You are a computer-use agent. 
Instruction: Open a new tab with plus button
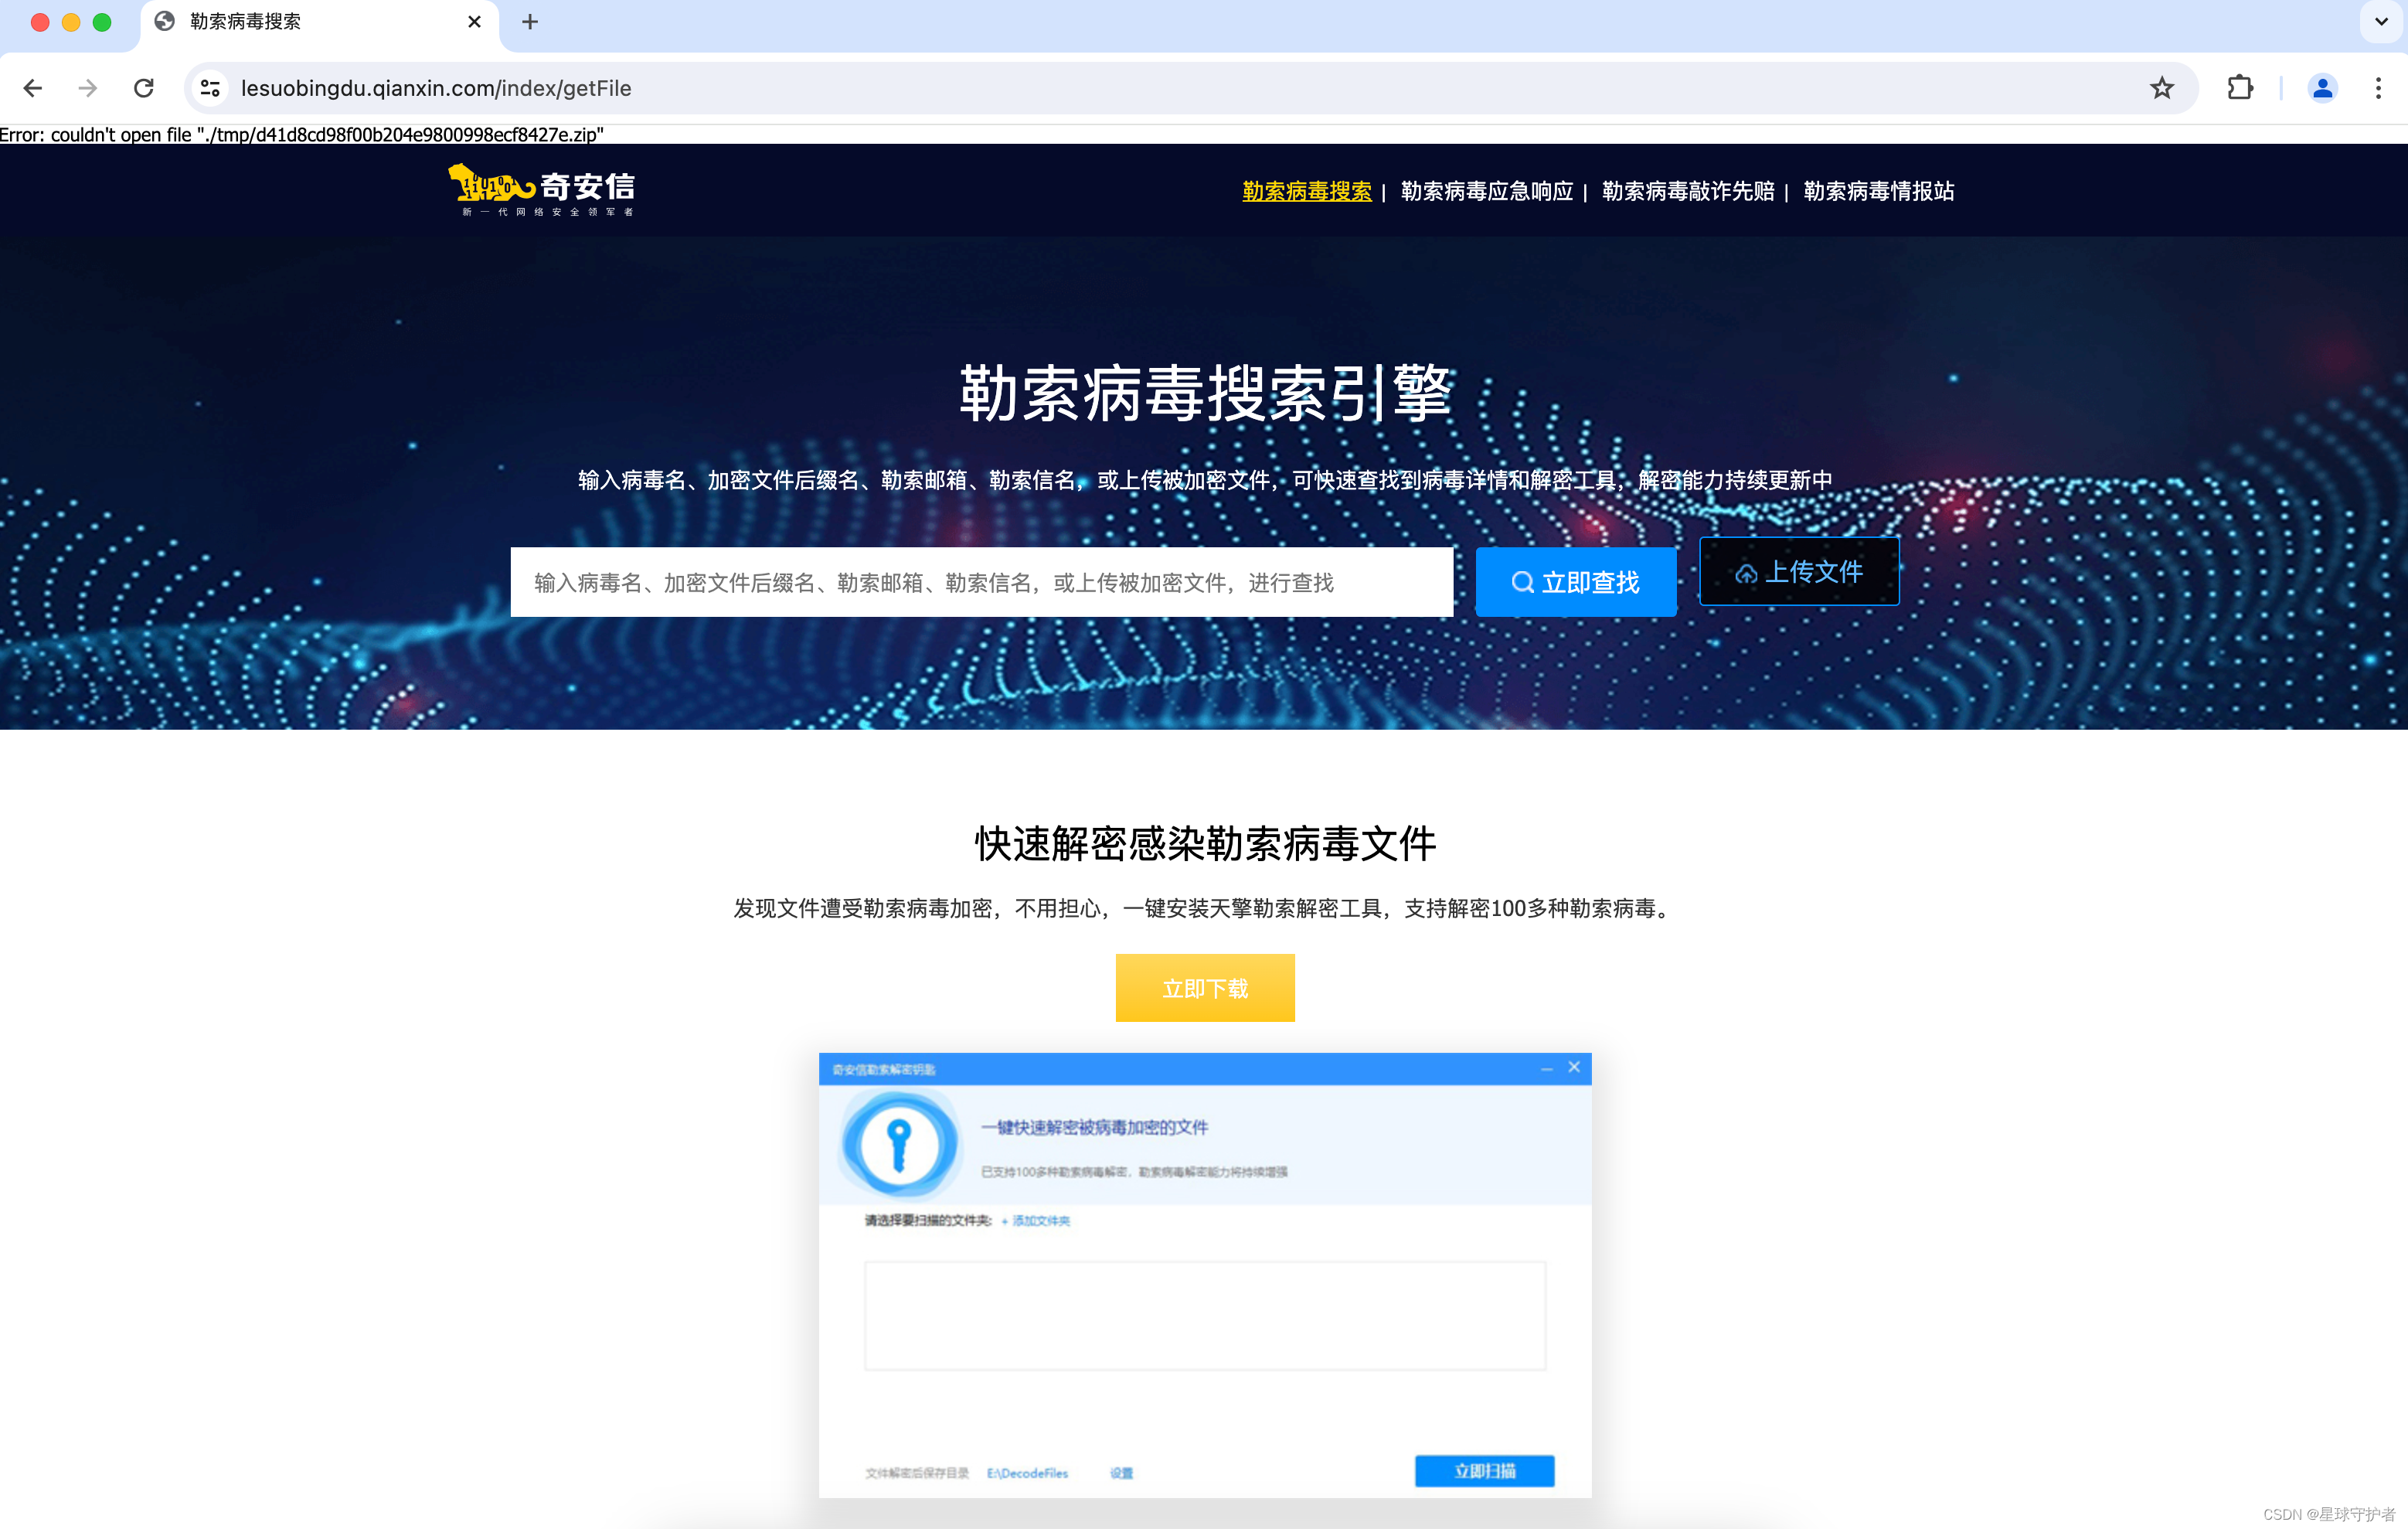pos(530,21)
